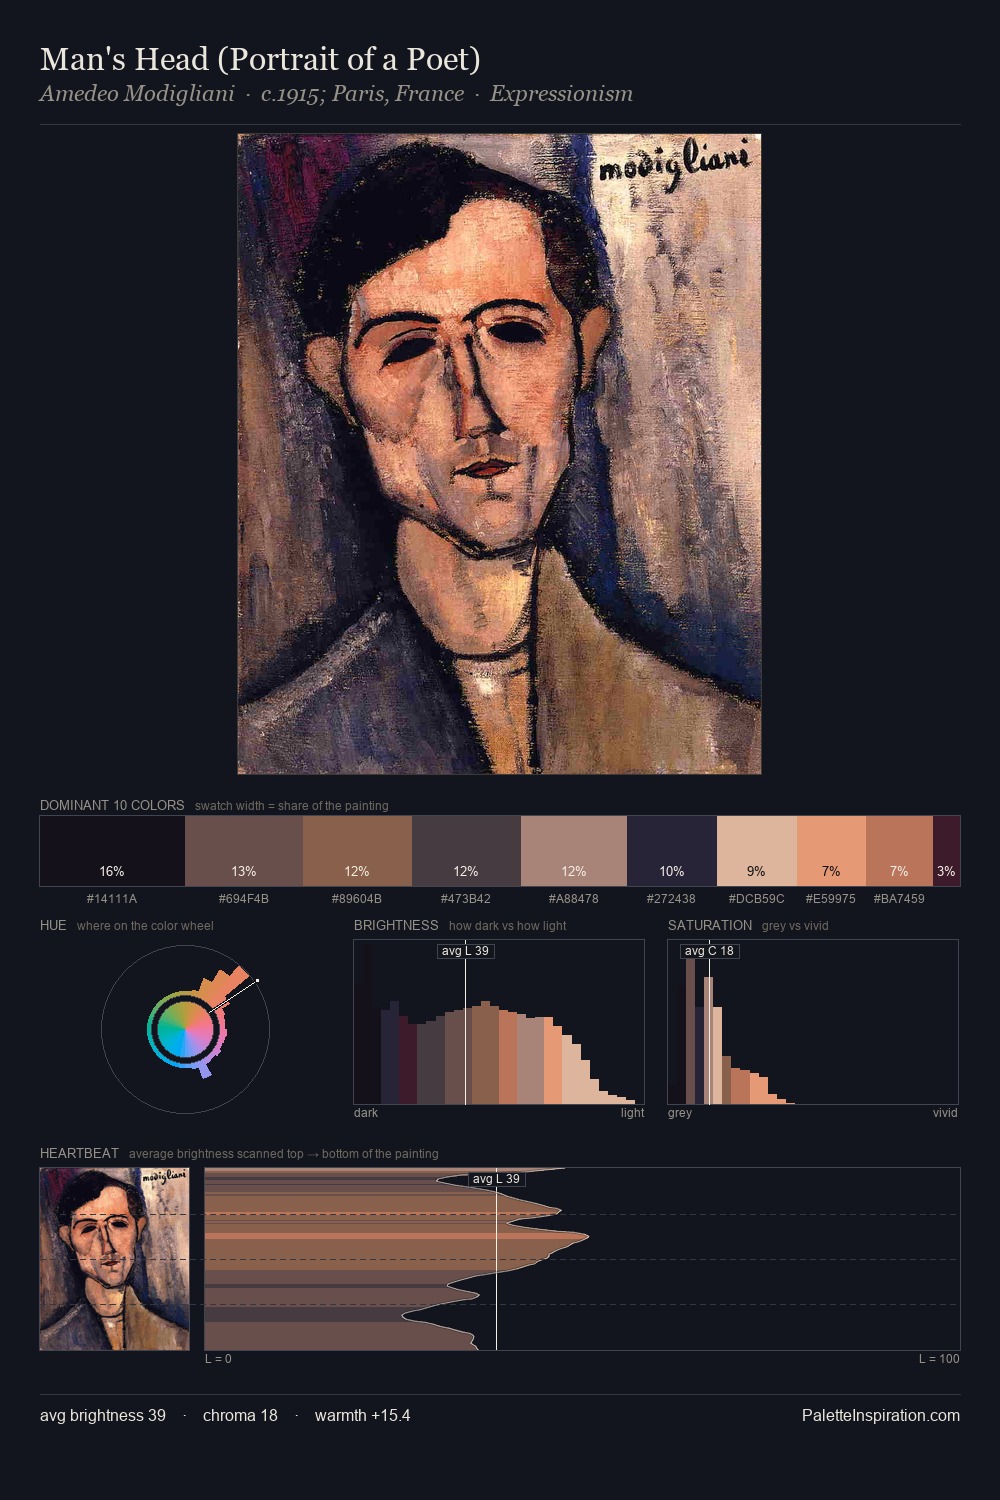Click the heartbeat brightness scan chart
This screenshot has height=1500, width=1000.
(x=582, y=1259)
